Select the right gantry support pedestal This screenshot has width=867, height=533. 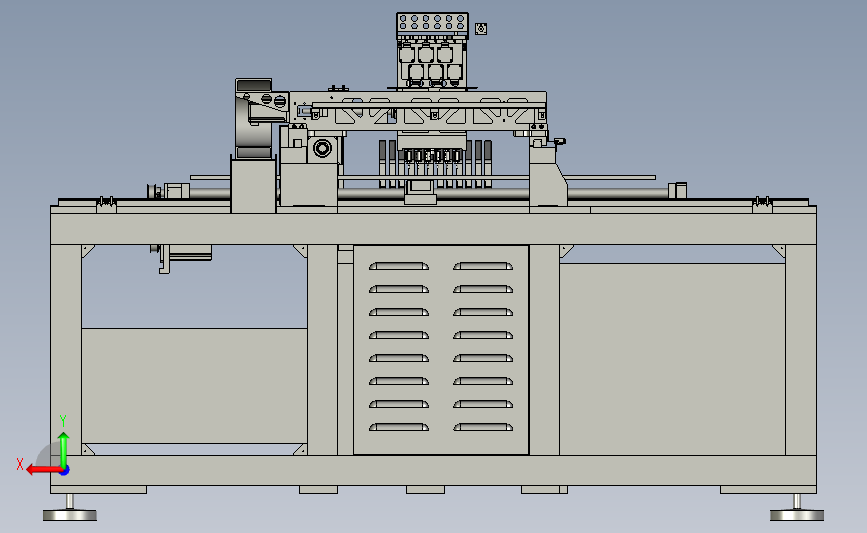547,176
